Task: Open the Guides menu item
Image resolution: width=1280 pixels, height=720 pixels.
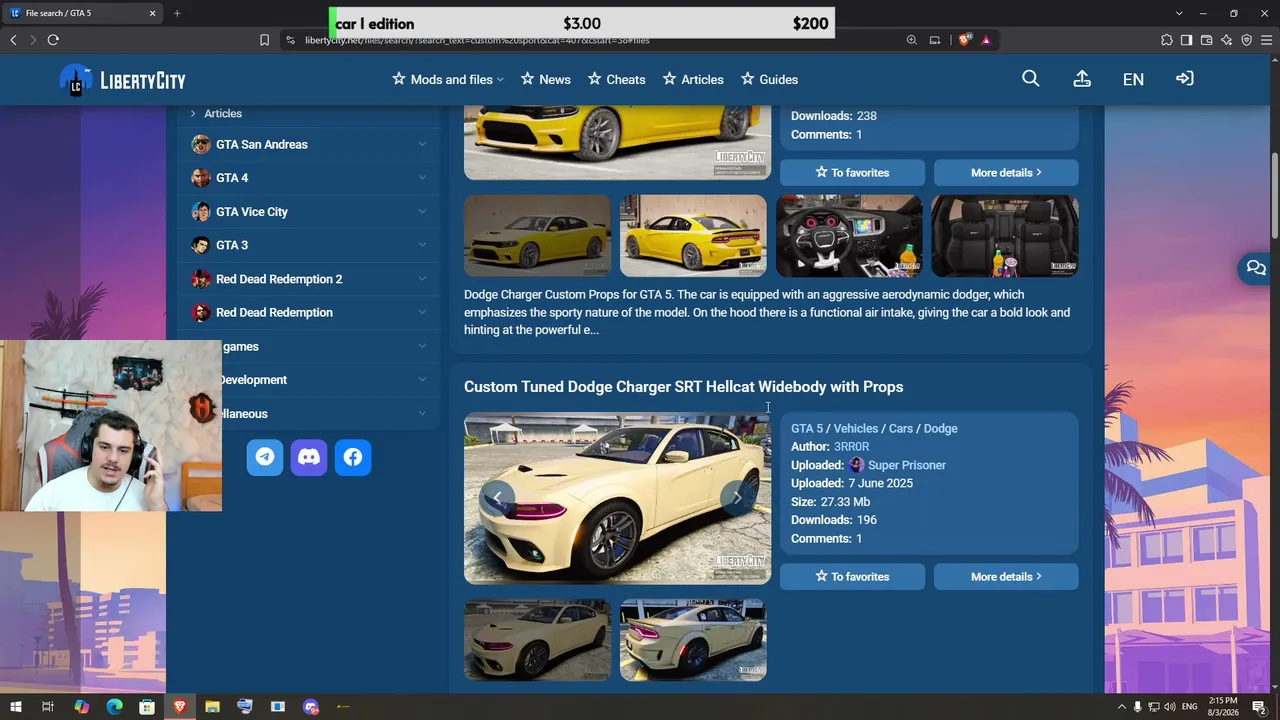Action: (769, 79)
